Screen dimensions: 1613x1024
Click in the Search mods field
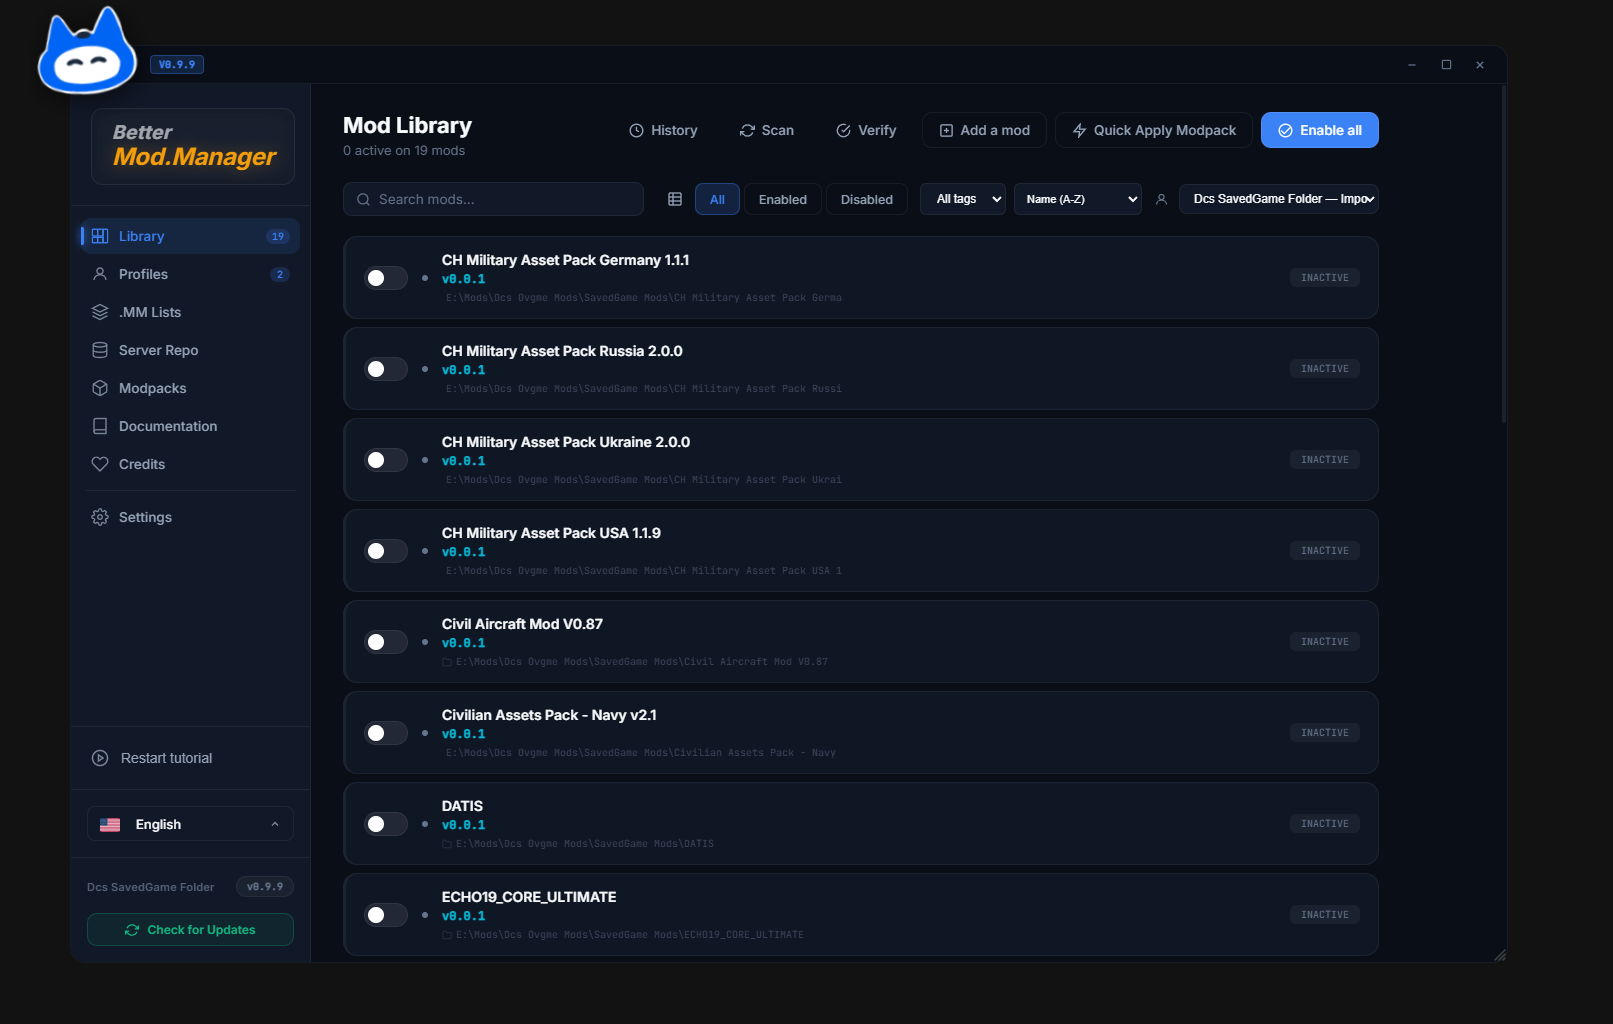point(493,199)
